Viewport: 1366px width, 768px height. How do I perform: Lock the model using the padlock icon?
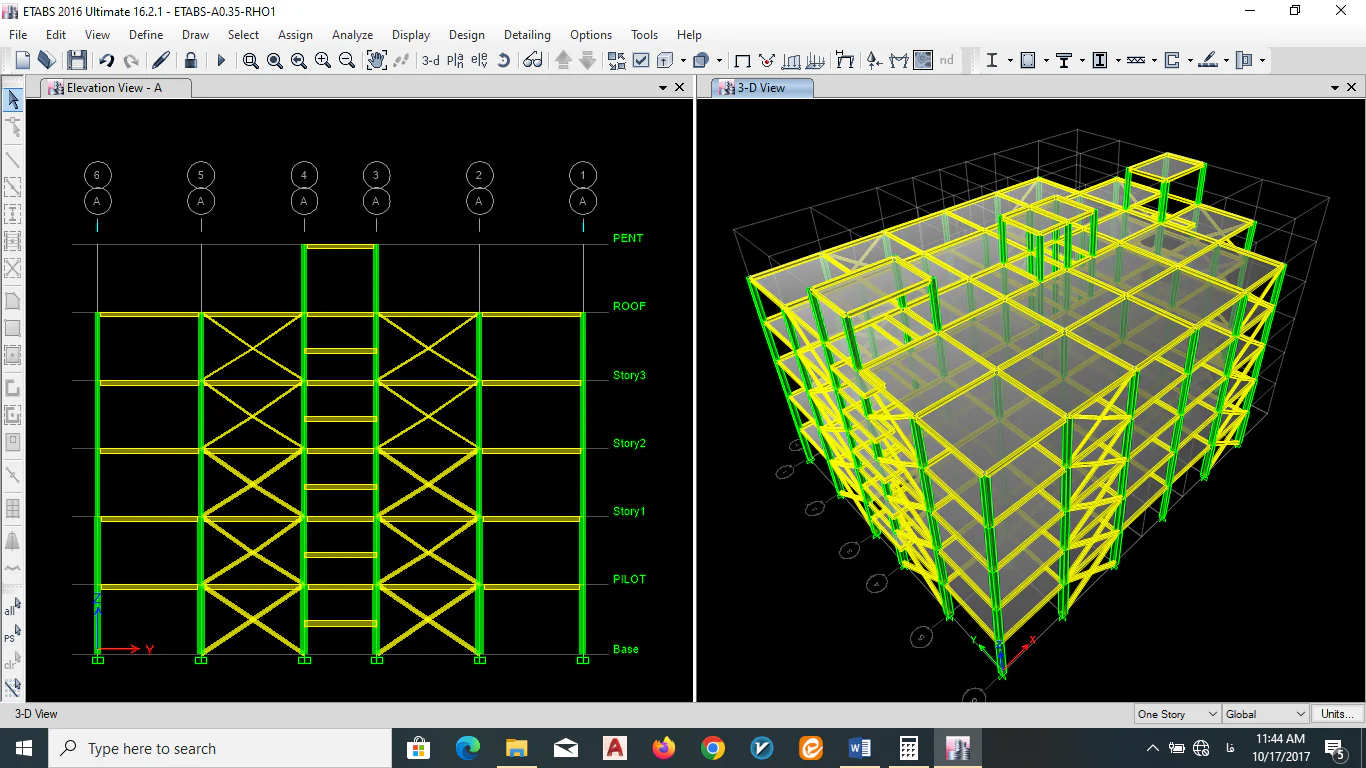tap(191, 60)
